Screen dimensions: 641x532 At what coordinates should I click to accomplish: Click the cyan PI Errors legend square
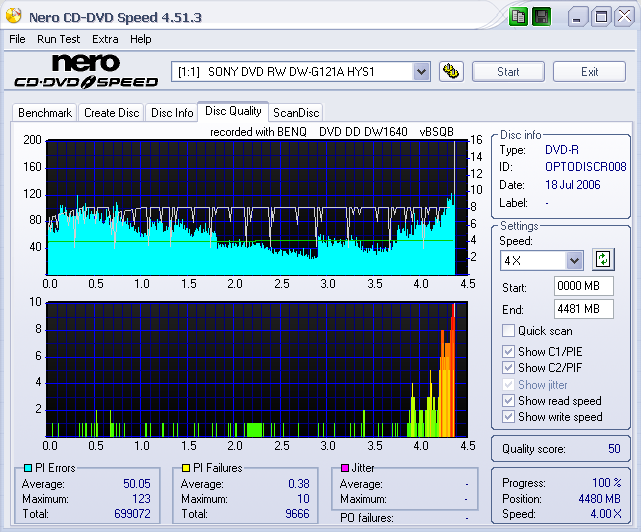pos(28,468)
